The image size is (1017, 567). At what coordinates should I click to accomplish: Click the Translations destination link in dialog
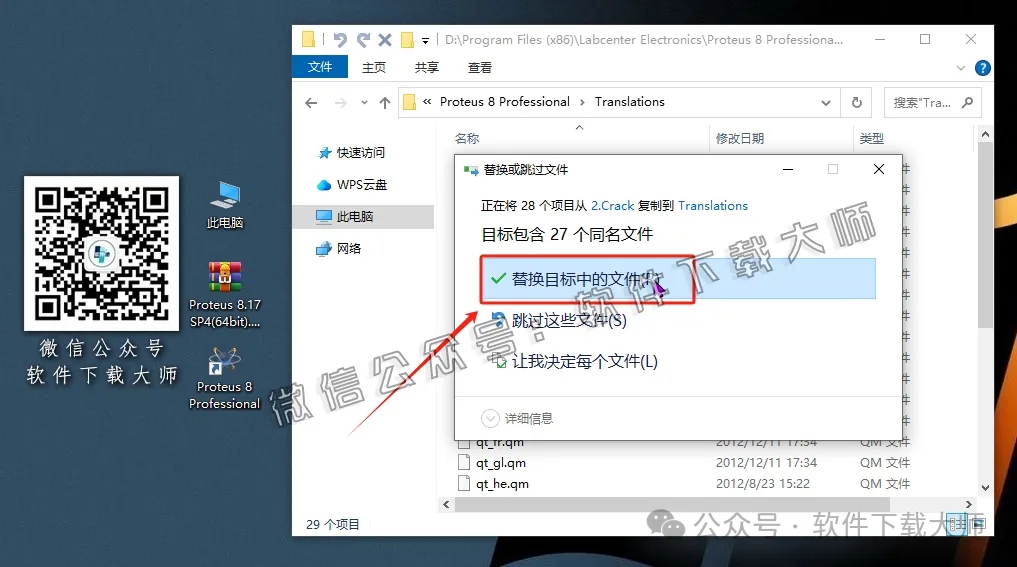[x=713, y=206]
